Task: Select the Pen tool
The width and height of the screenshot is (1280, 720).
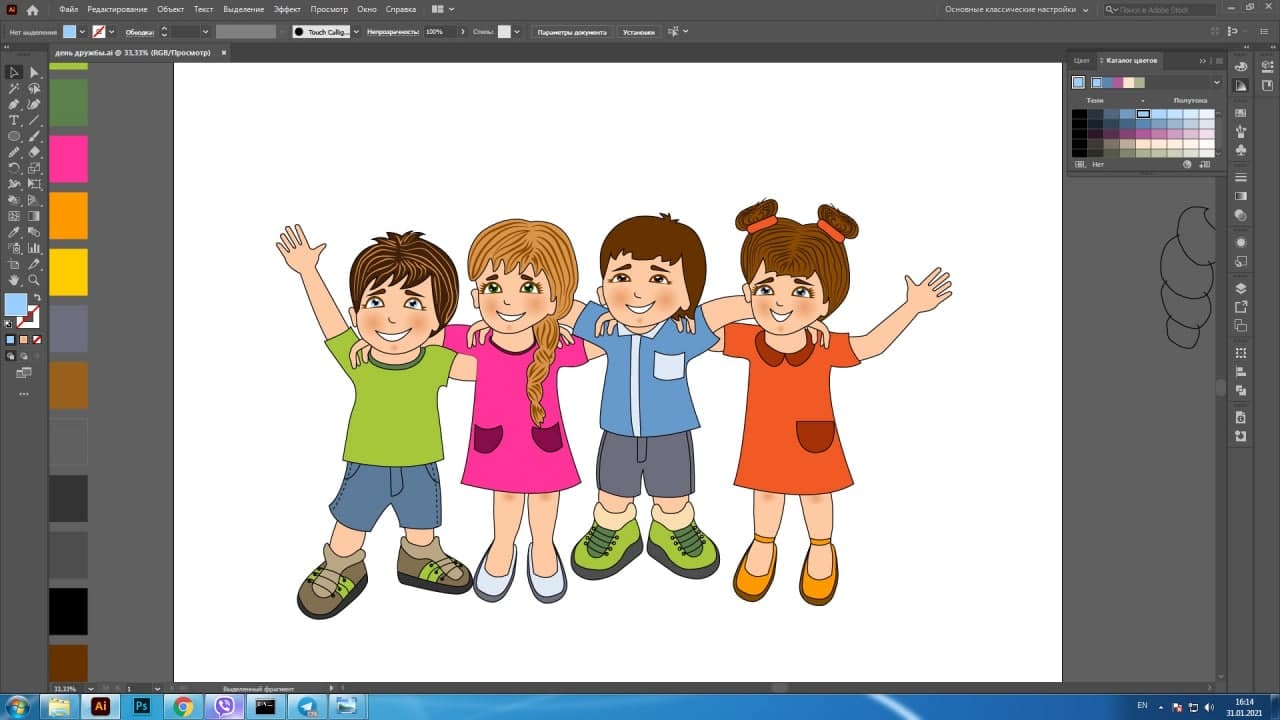Action: point(14,104)
